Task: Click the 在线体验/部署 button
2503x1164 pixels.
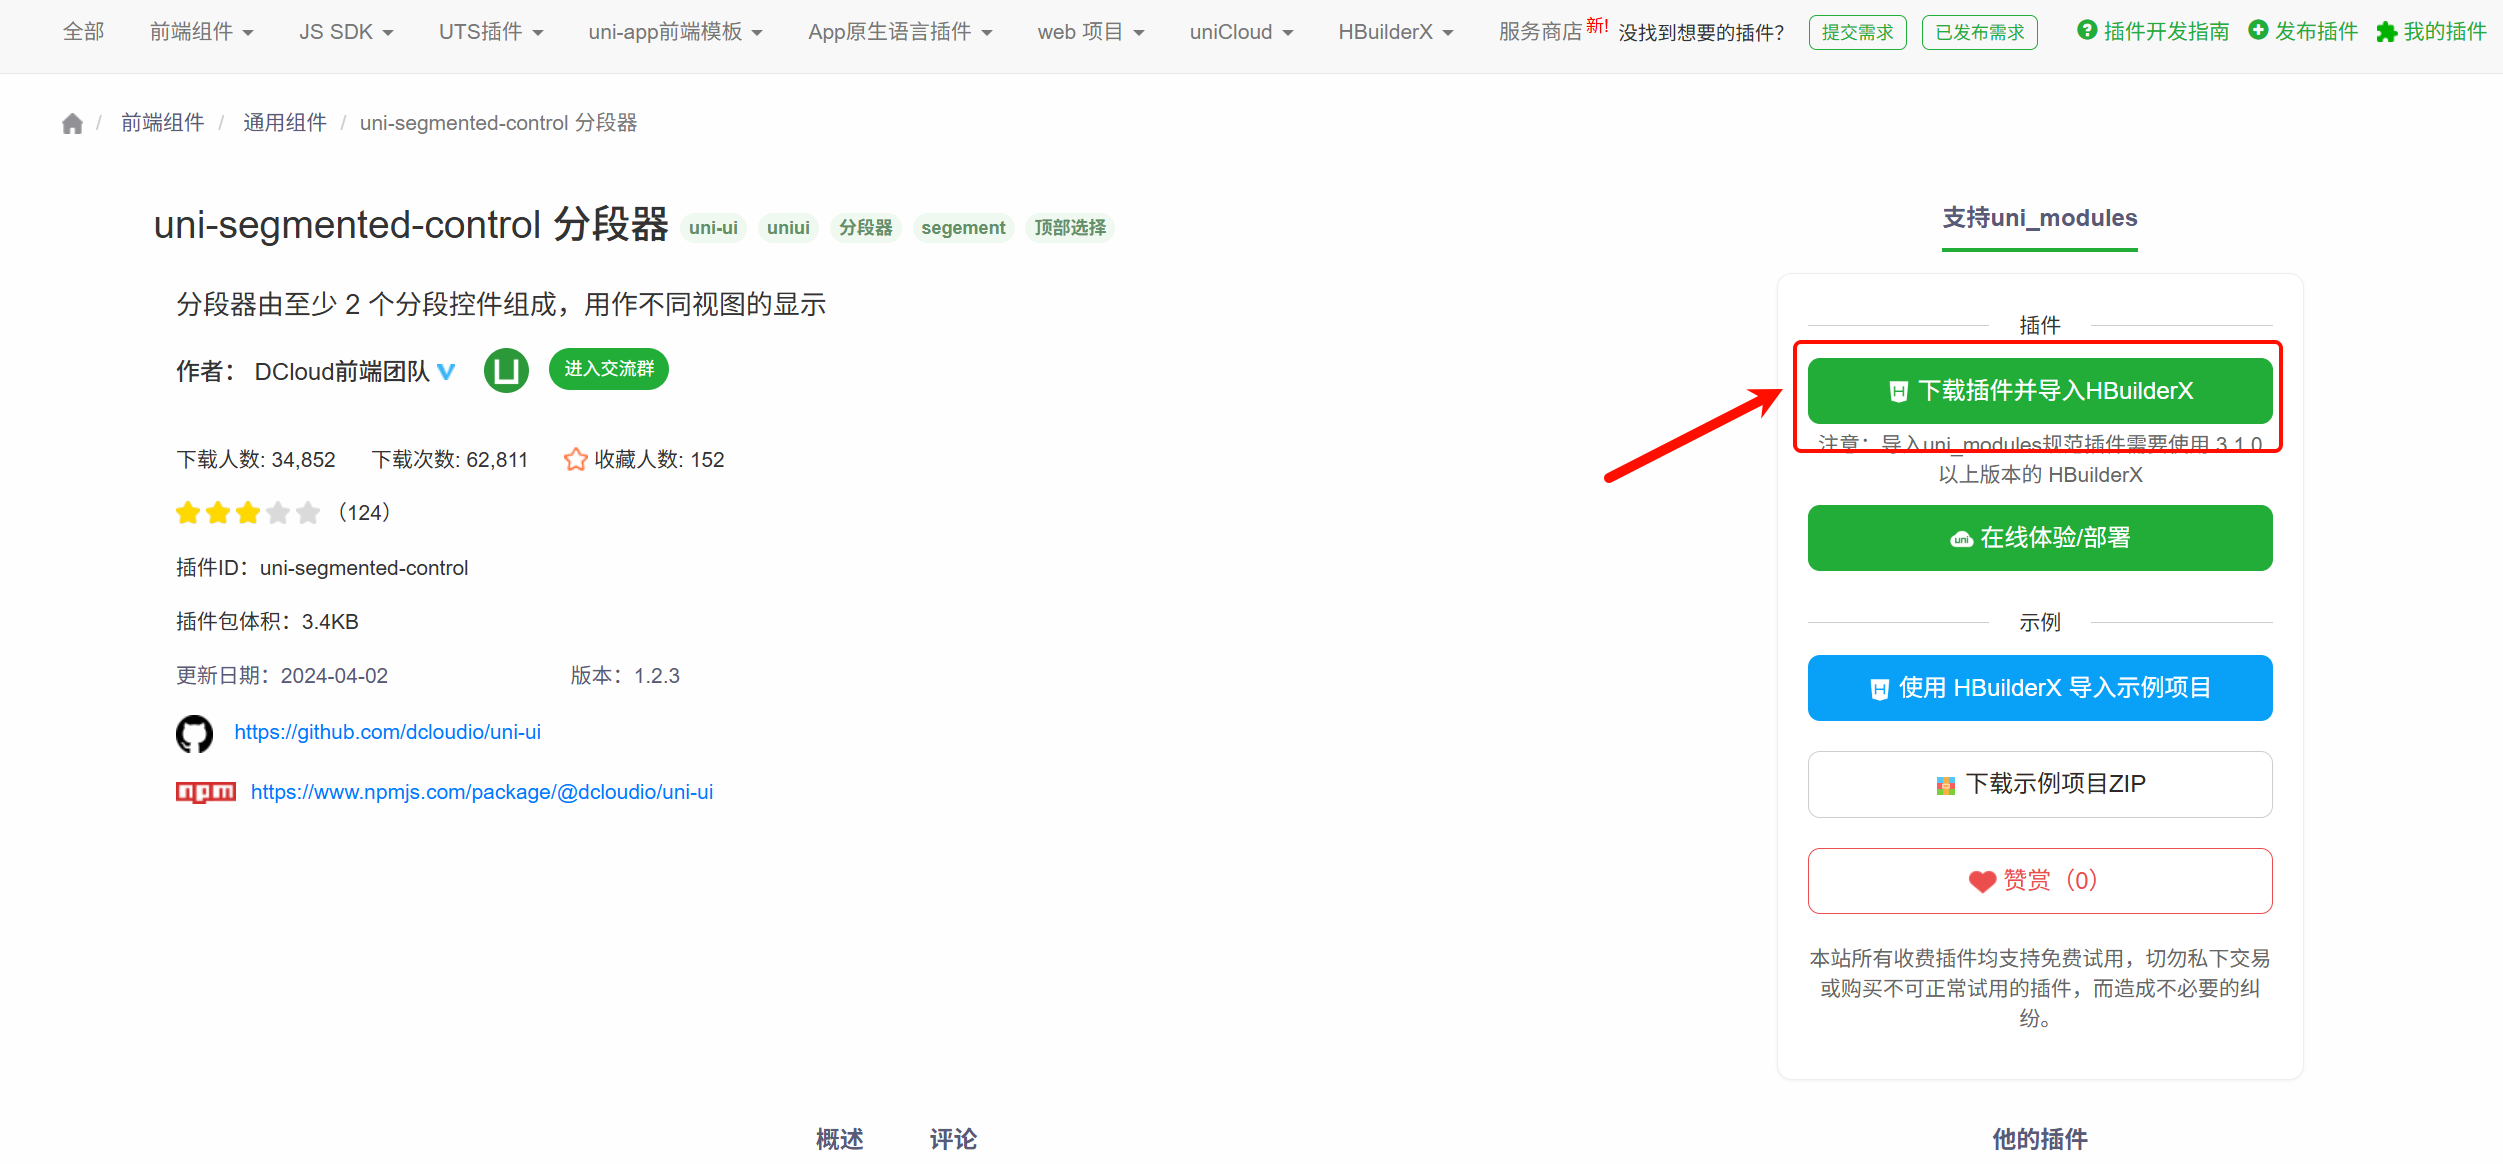Action: click(2040, 538)
